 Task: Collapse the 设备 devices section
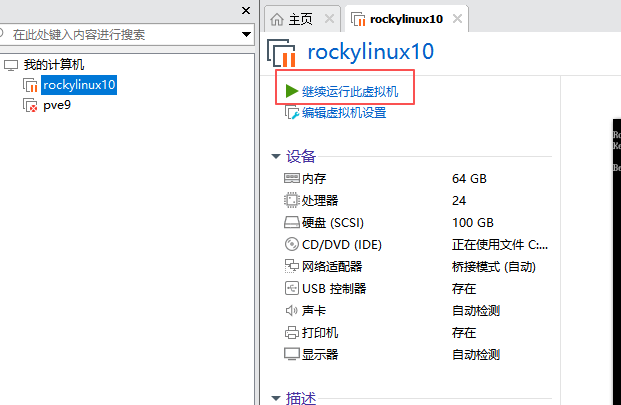276,156
